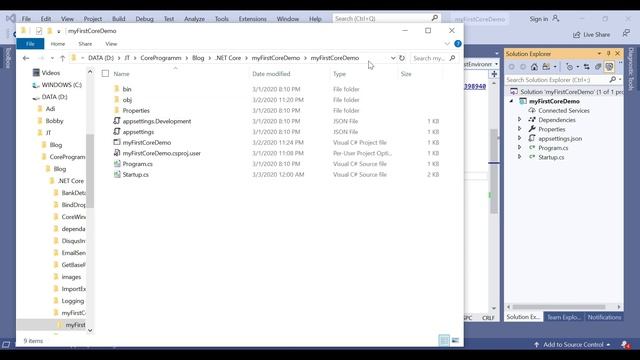This screenshot has width=640, height=360.
Task: Click the Sign in link
Action: pyautogui.click(x=539, y=19)
